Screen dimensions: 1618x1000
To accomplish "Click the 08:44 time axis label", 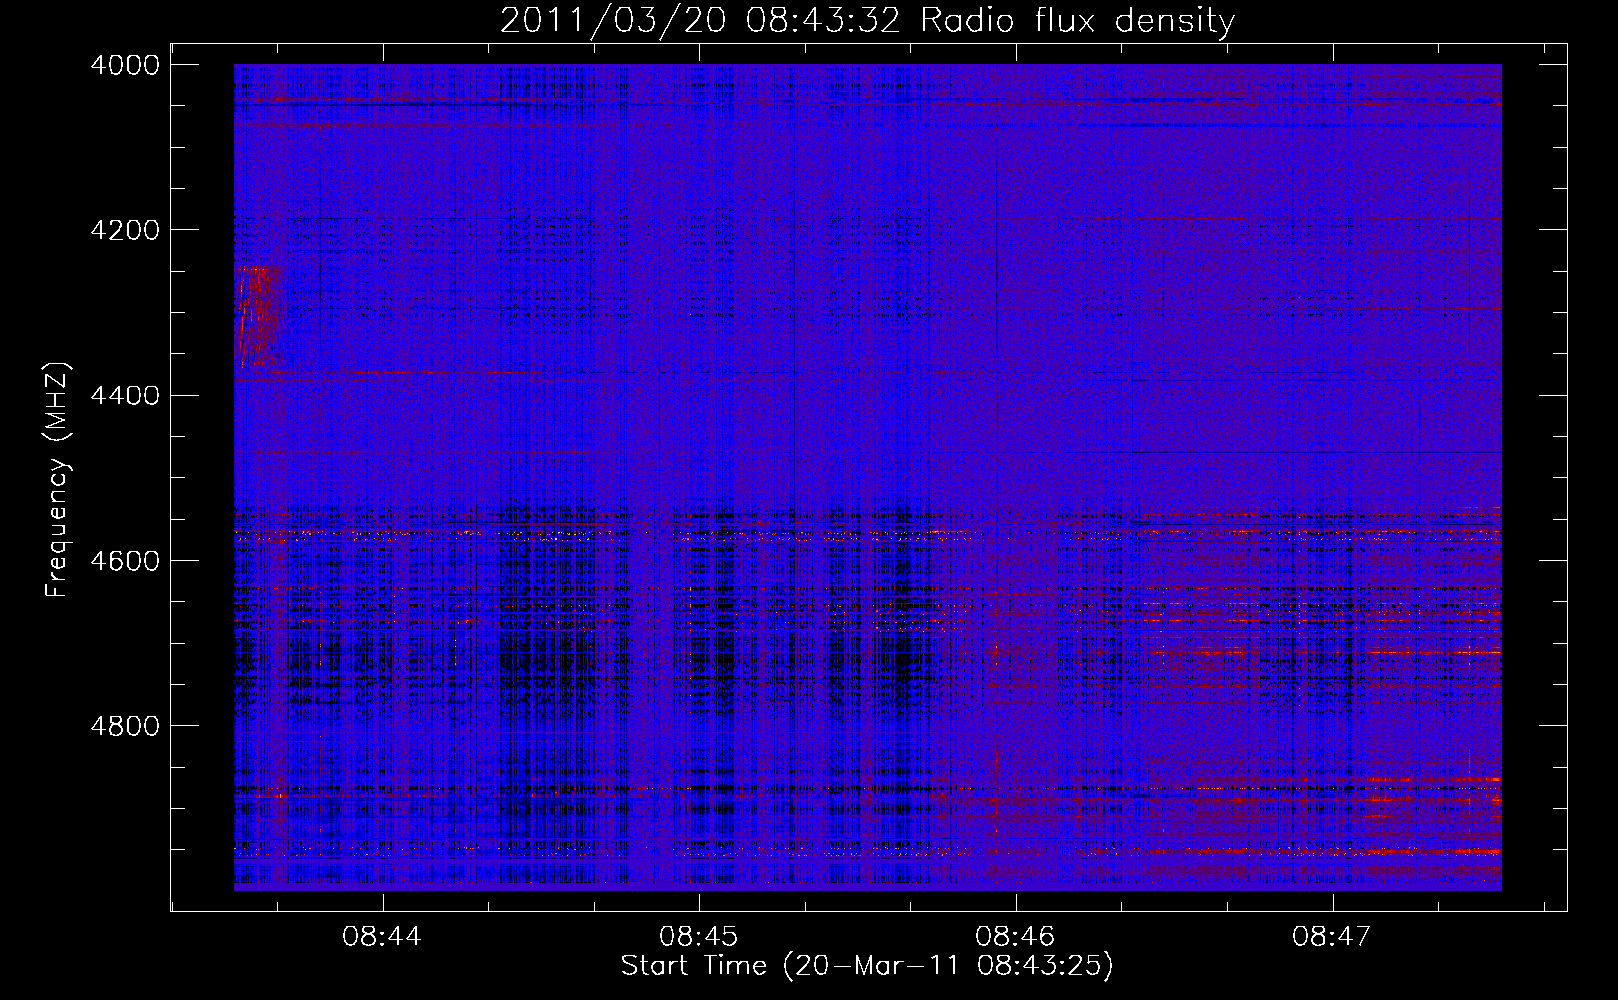I will pos(382,937).
